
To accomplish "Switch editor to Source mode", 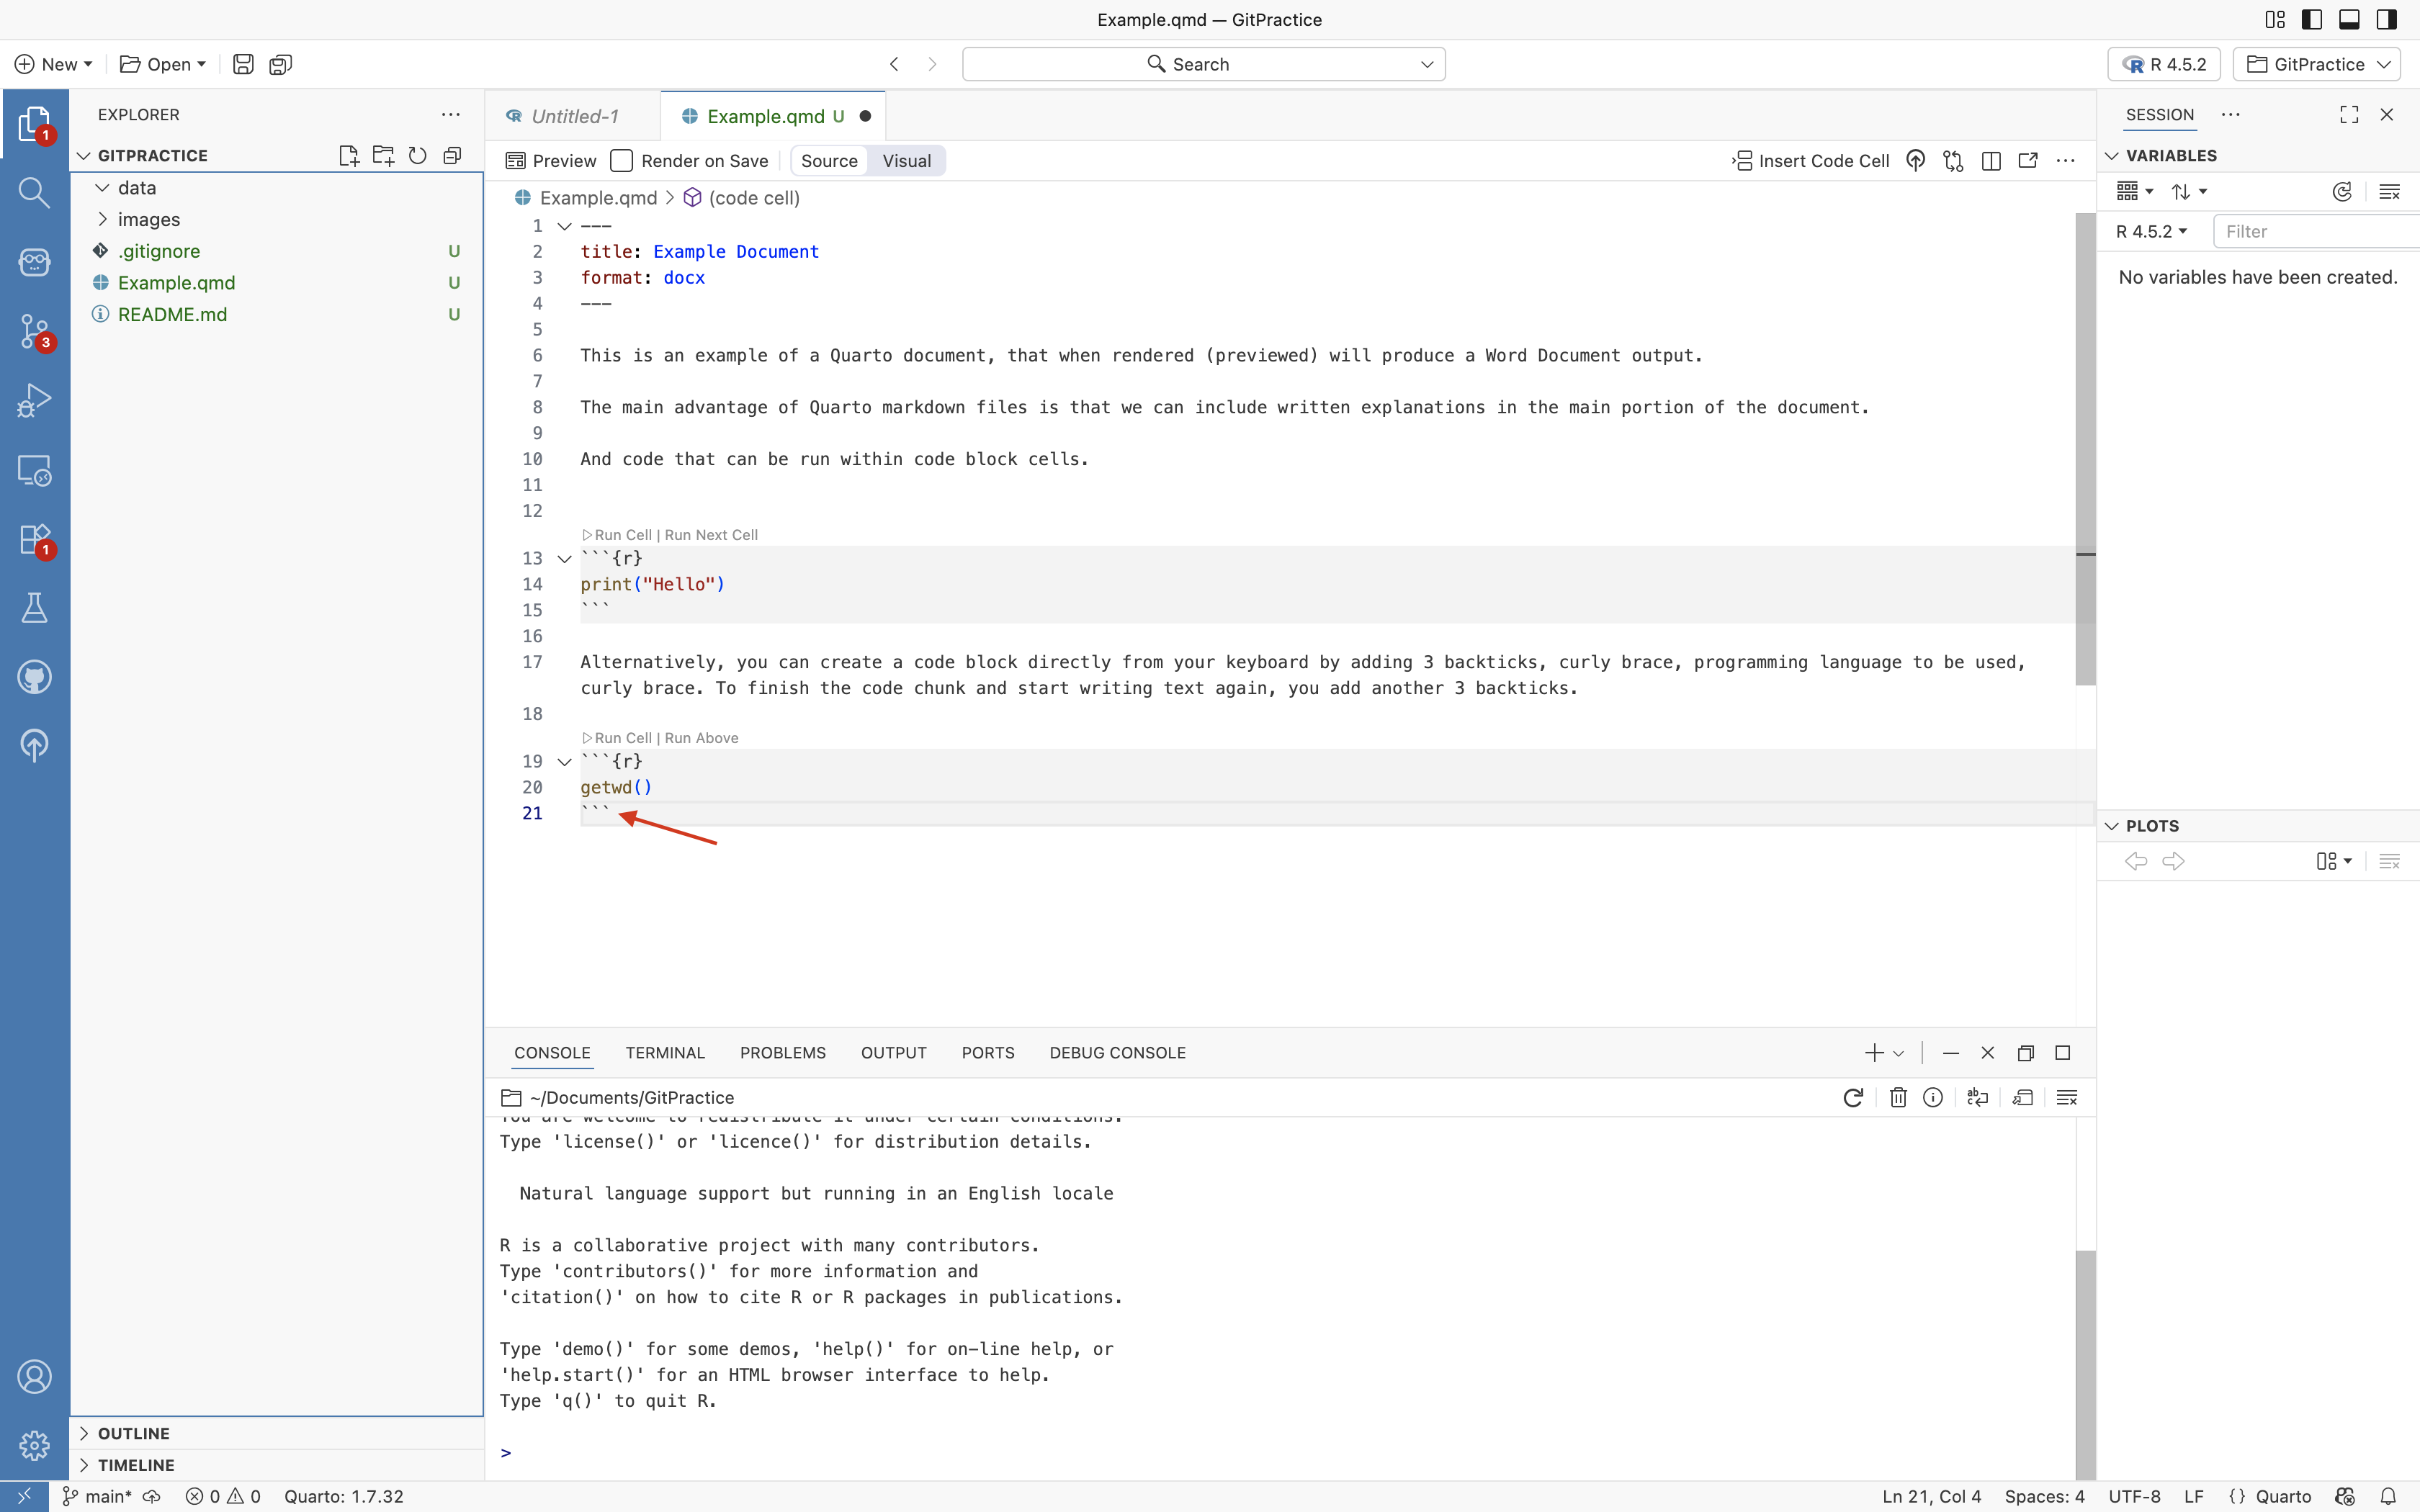I will point(829,161).
